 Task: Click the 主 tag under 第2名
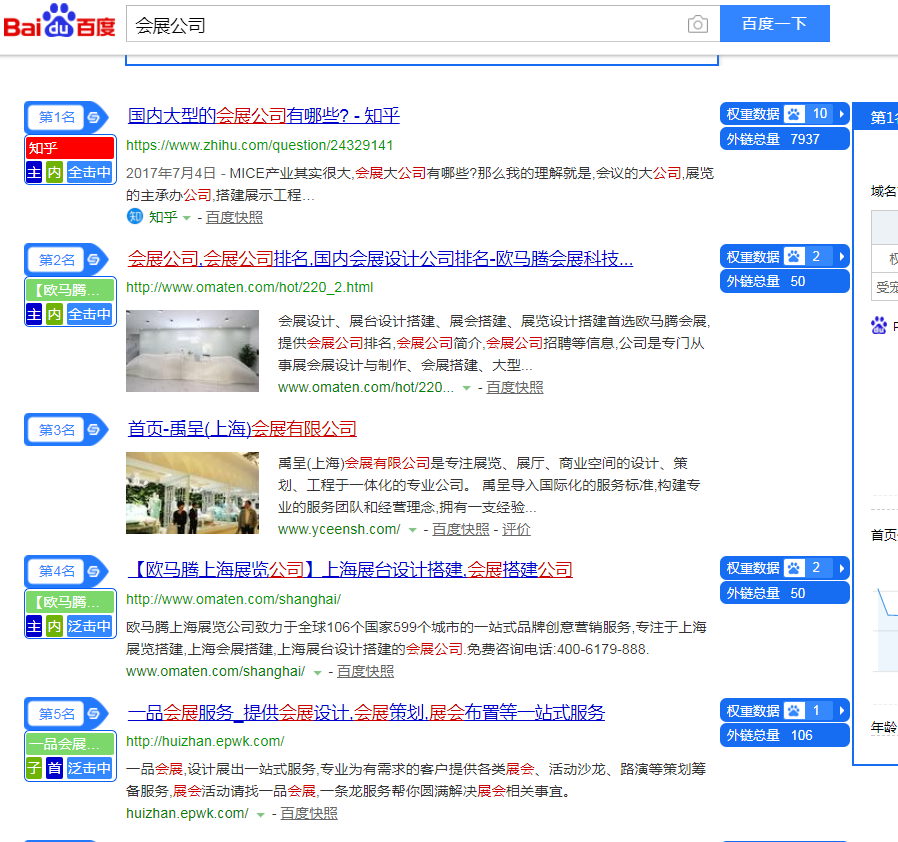coord(34,314)
